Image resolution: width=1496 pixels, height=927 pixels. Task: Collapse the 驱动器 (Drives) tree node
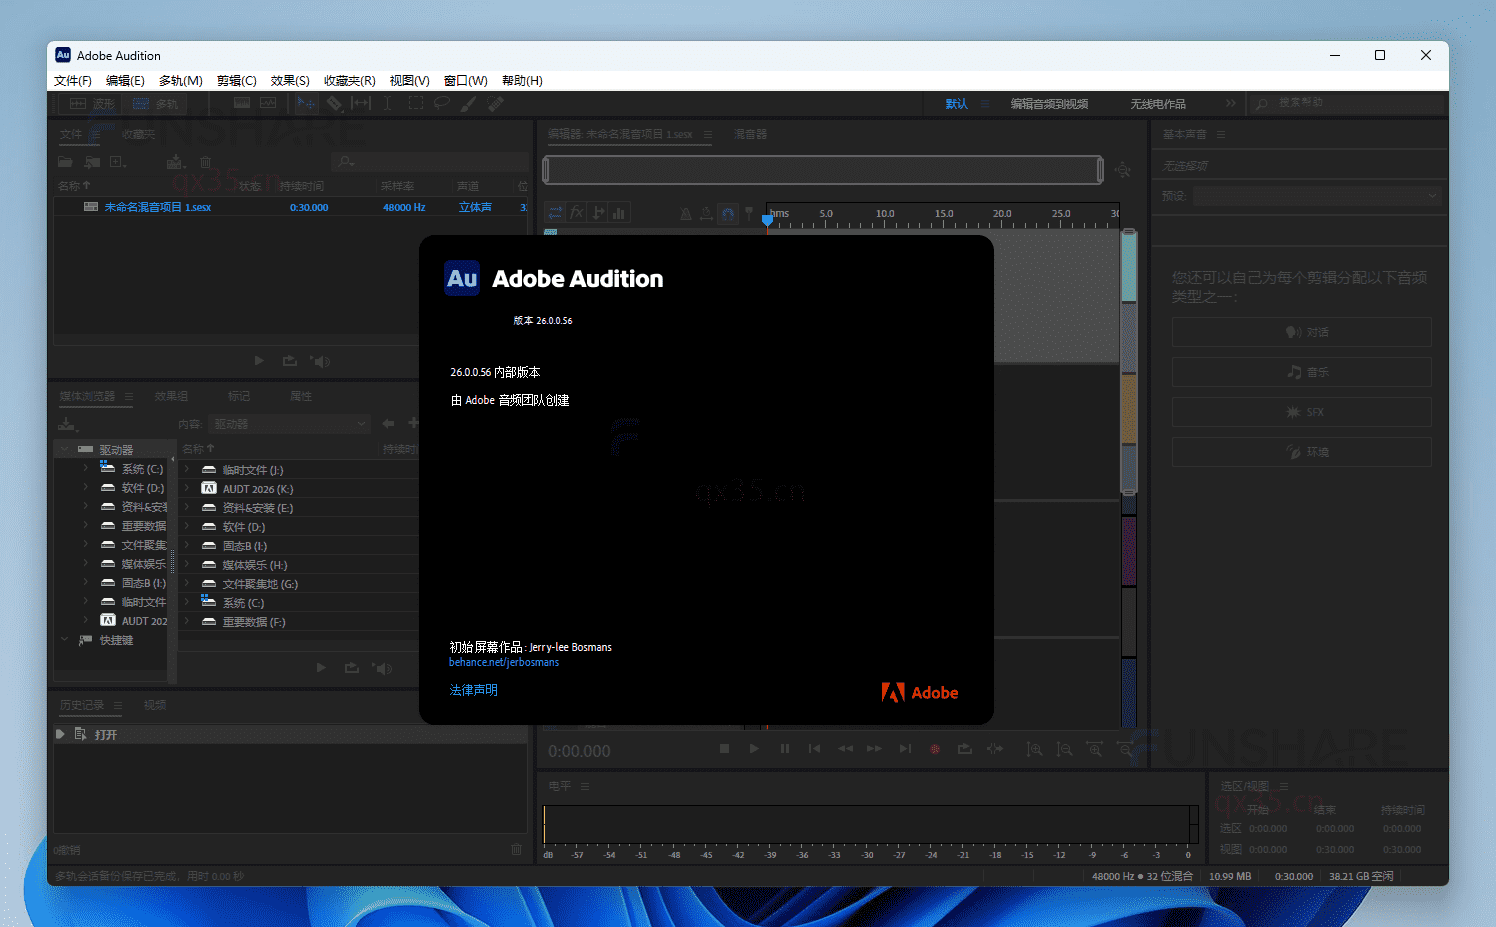64,448
